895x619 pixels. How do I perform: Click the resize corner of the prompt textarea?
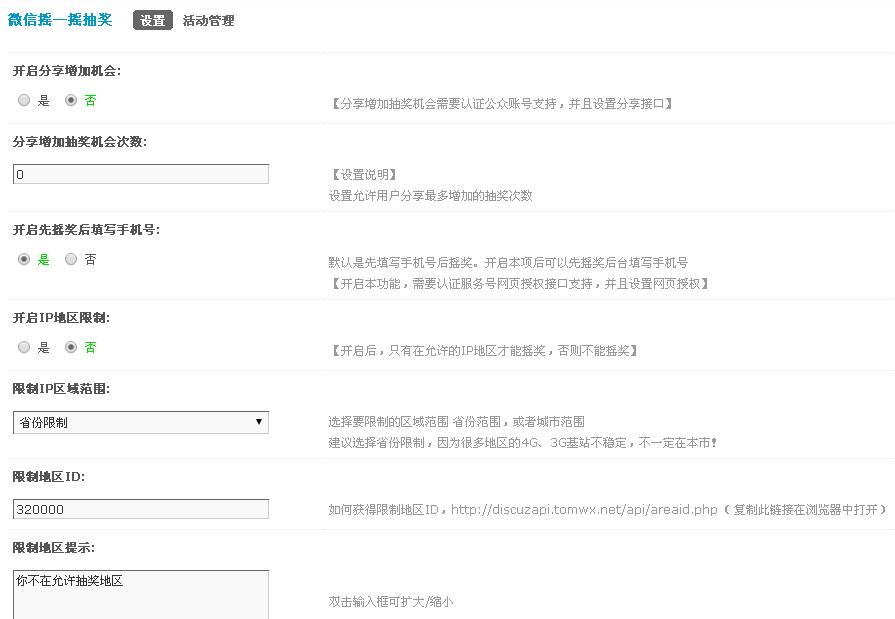click(265, 615)
